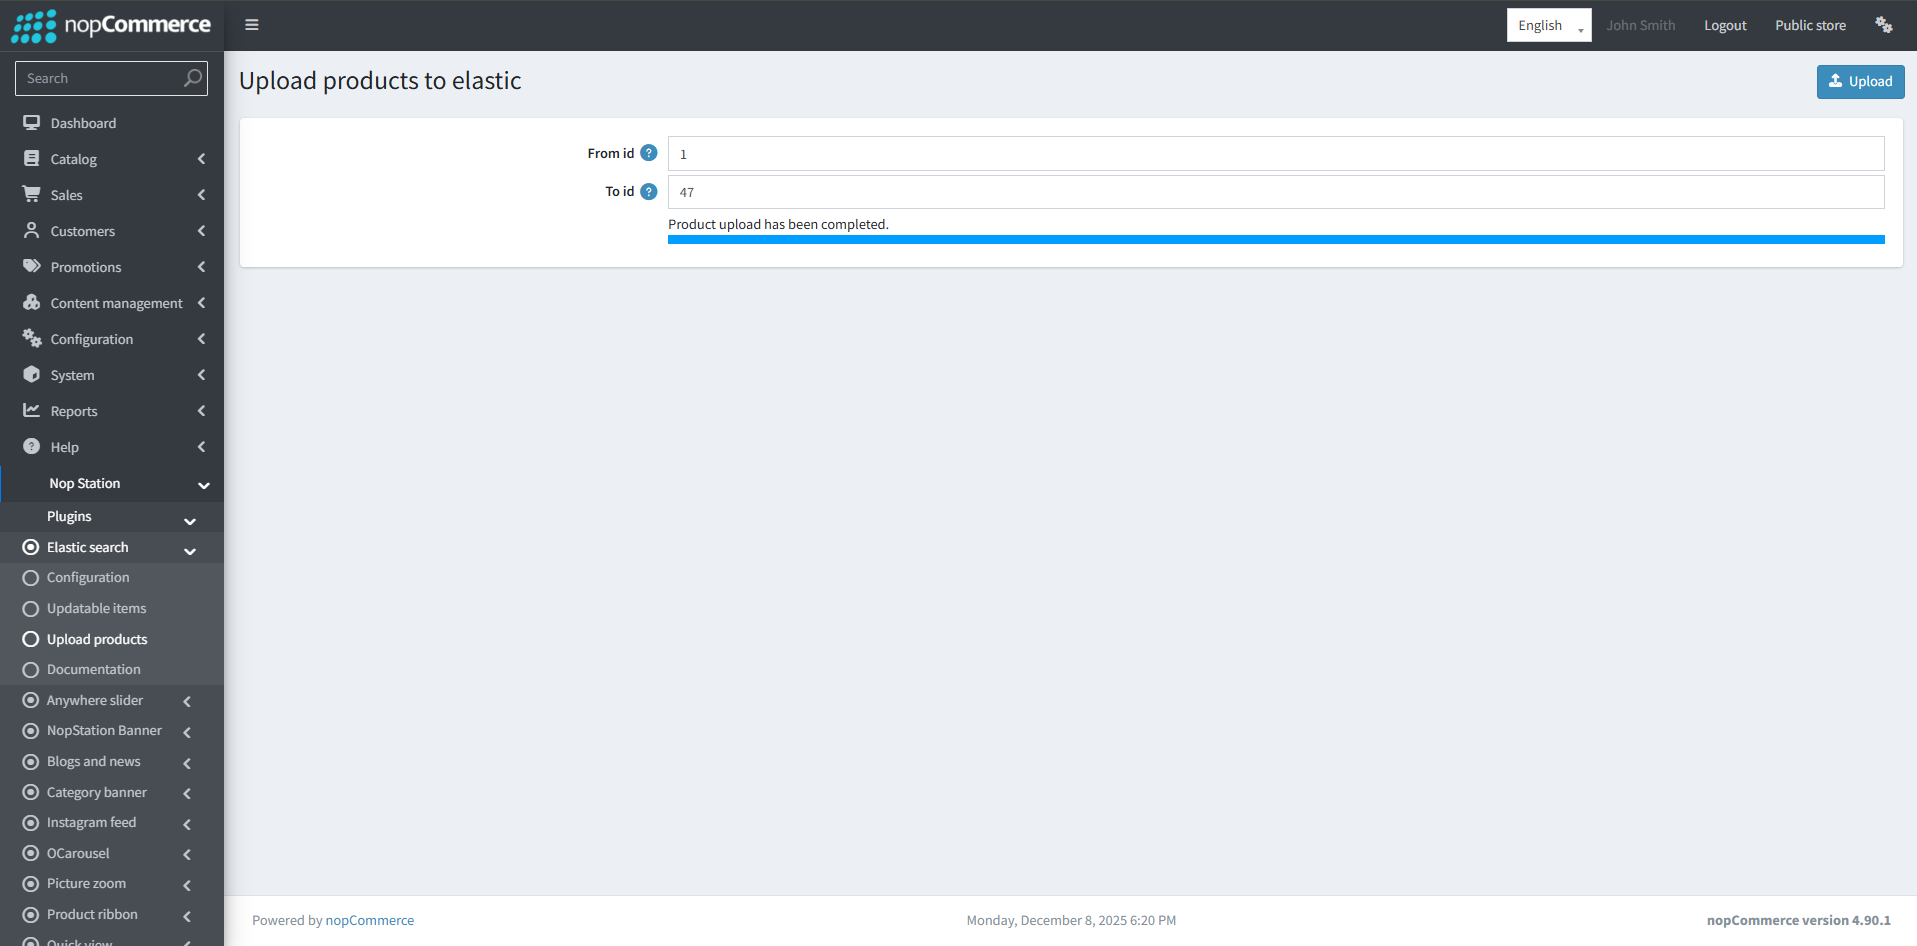Select the Documentation circle option
Image resolution: width=1917 pixels, height=946 pixels.
coord(31,670)
